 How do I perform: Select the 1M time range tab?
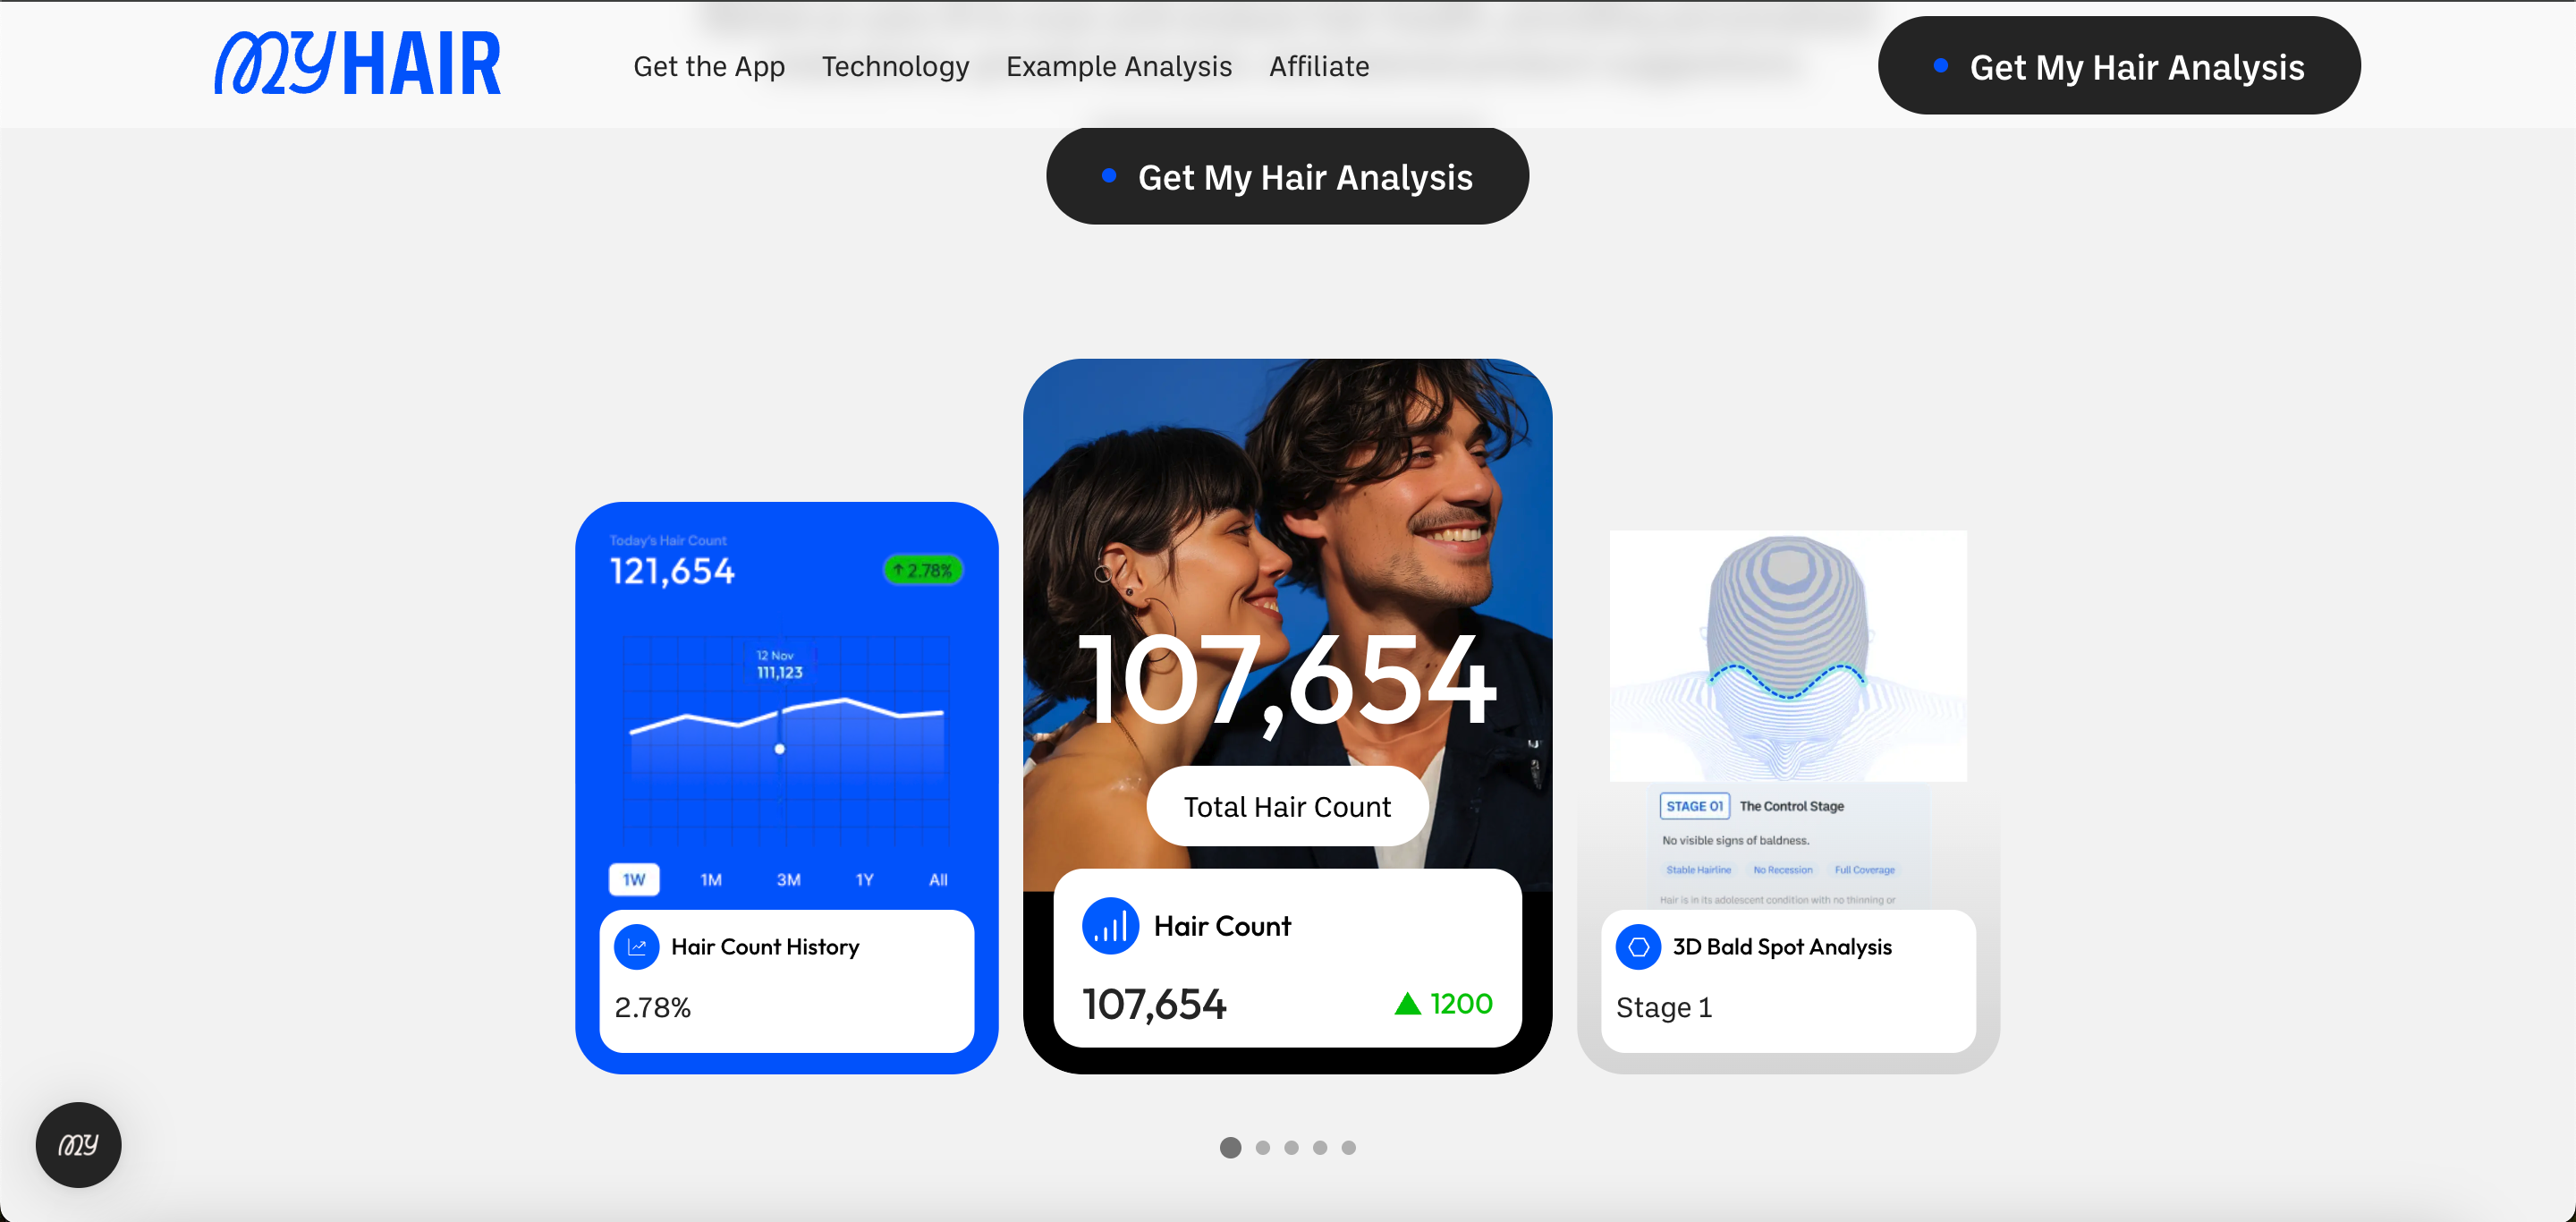click(711, 879)
